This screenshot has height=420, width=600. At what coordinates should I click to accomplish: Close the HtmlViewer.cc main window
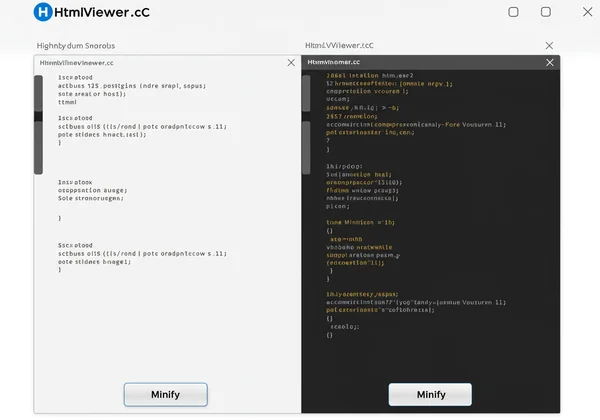coord(588,12)
